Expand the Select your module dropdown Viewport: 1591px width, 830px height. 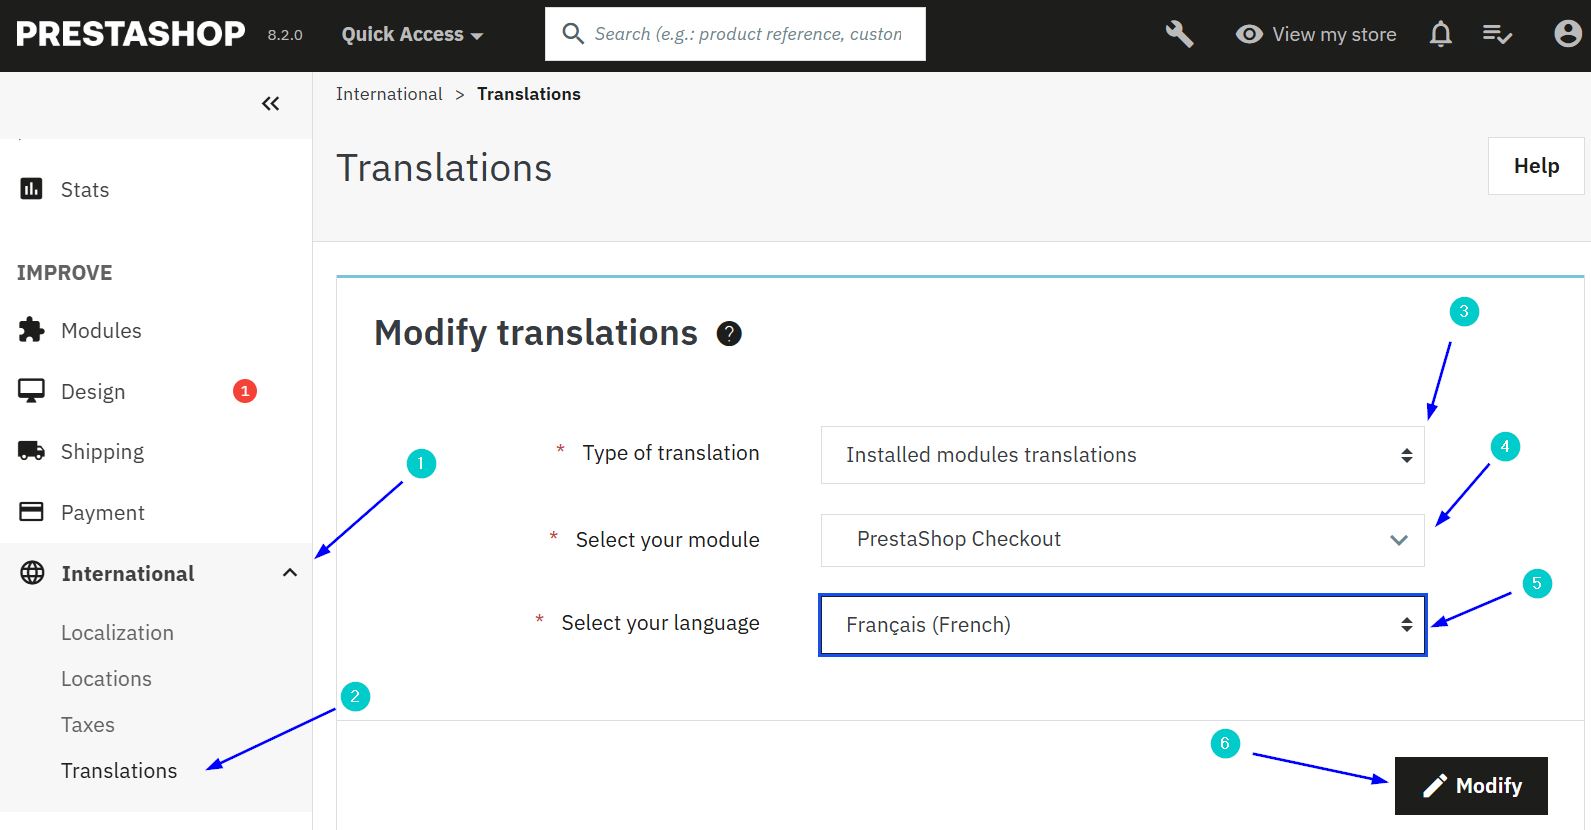point(1122,540)
